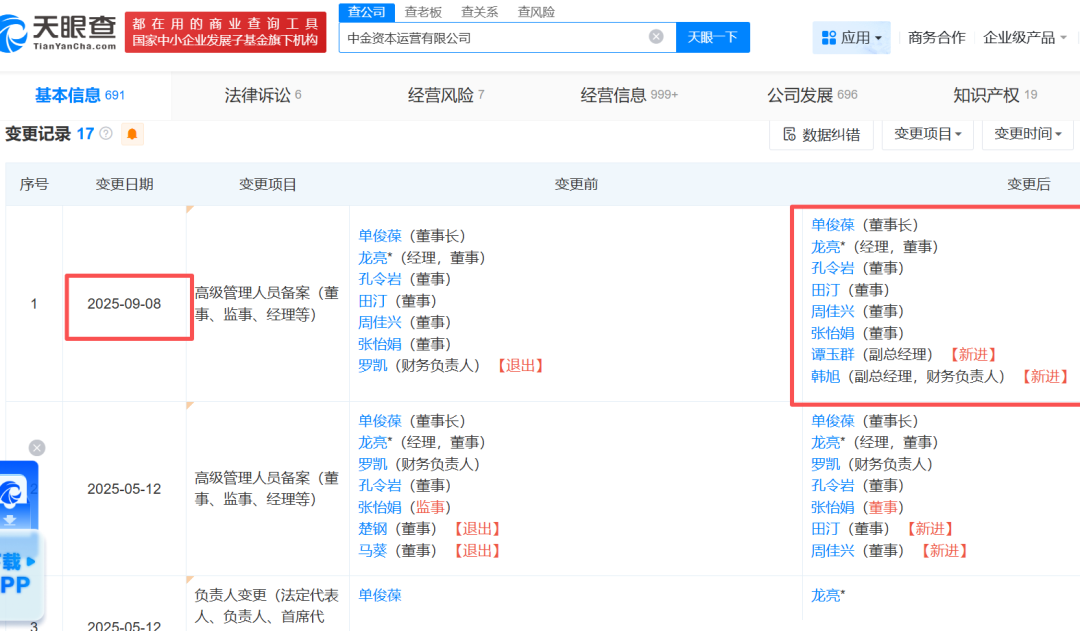Screen dimensions: 1080x631
Task: Open 韩旭 profile link in 变更后
Action: pyautogui.click(x=826, y=376)
